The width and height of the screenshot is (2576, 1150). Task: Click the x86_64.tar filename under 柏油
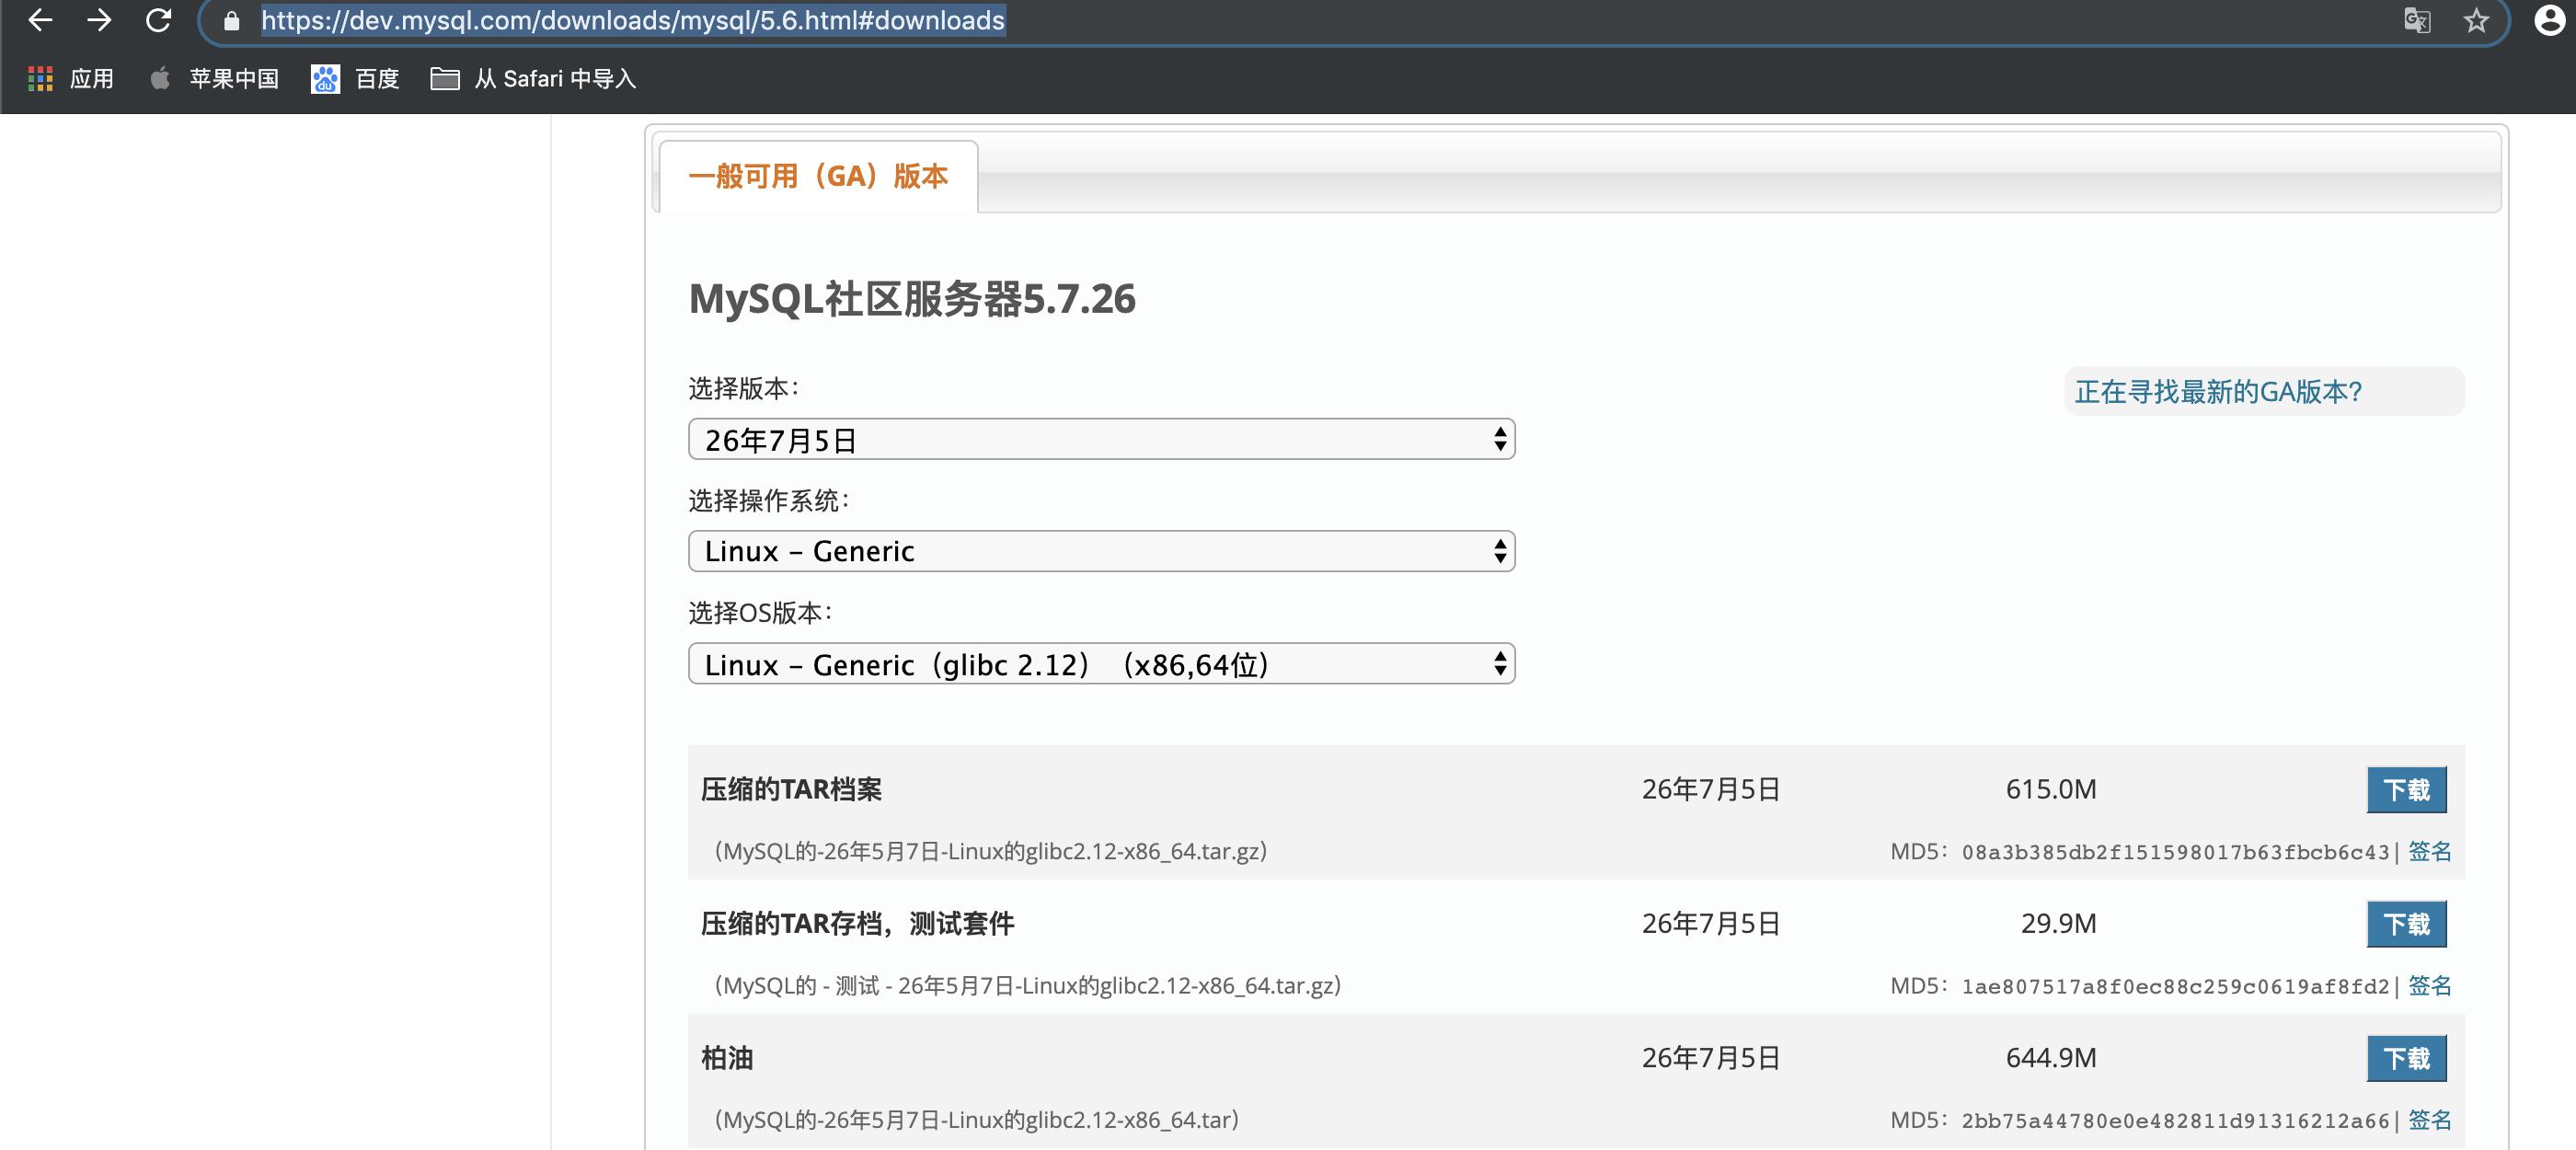tap(975, 1119)
